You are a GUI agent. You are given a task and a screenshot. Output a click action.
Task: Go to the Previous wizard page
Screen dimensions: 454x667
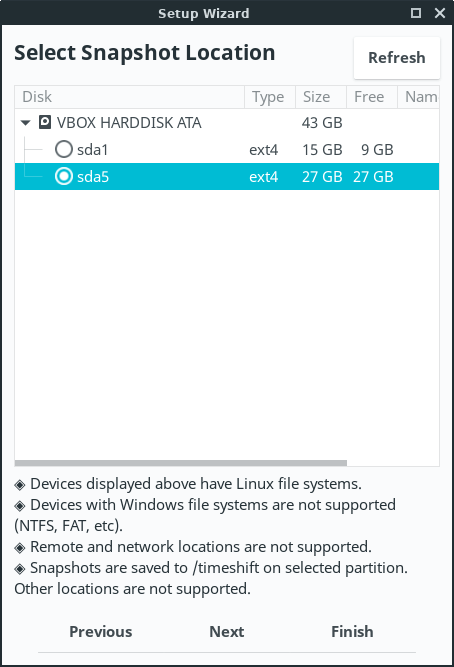101,632
